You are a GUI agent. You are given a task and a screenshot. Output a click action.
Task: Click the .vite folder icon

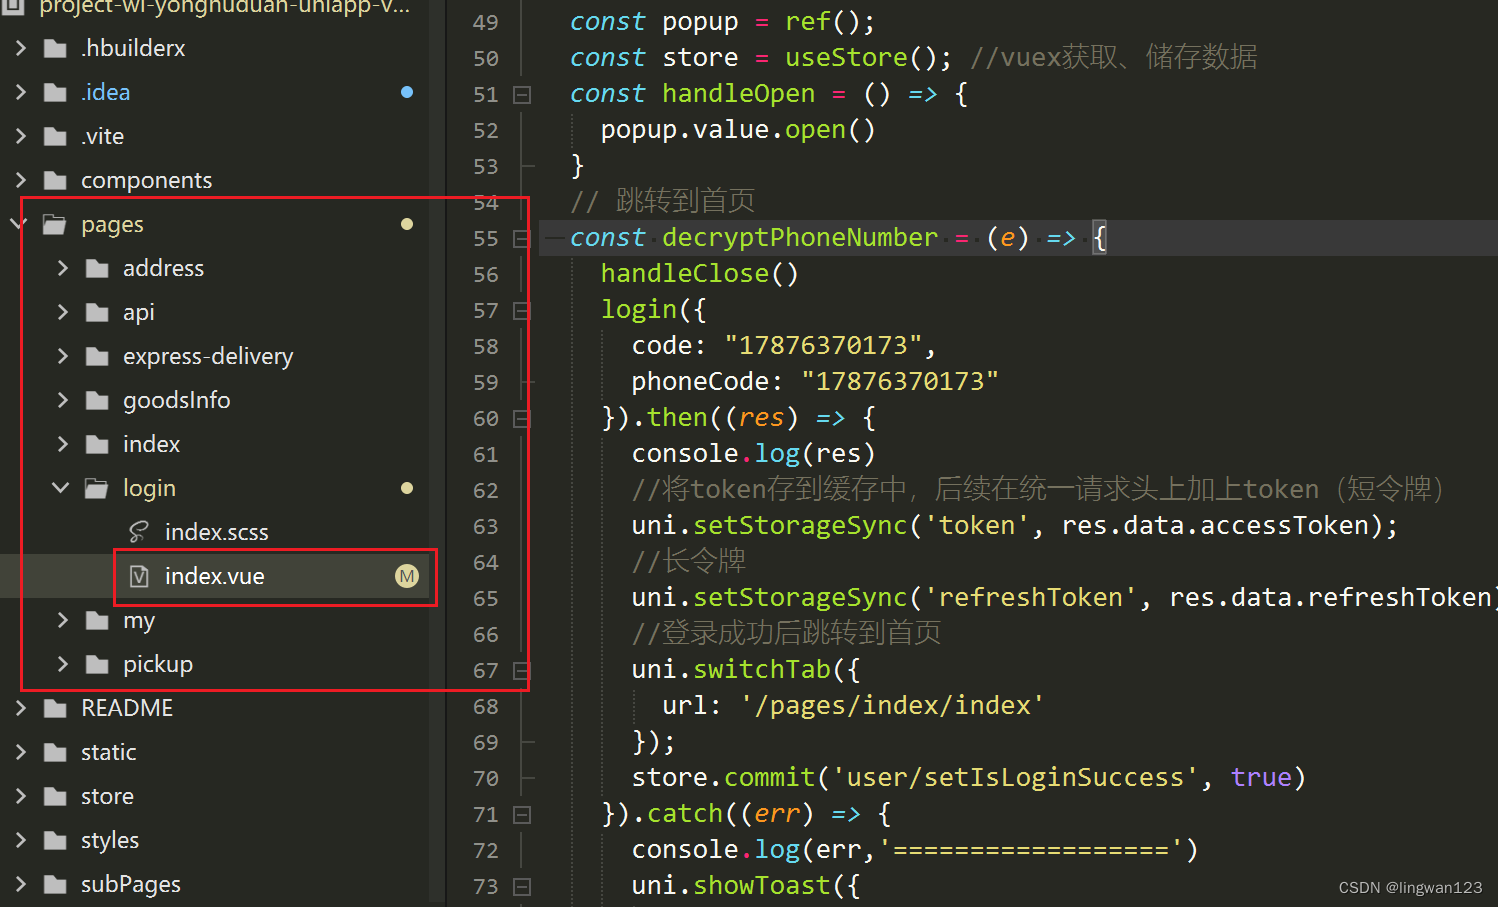tap(55, 136)
